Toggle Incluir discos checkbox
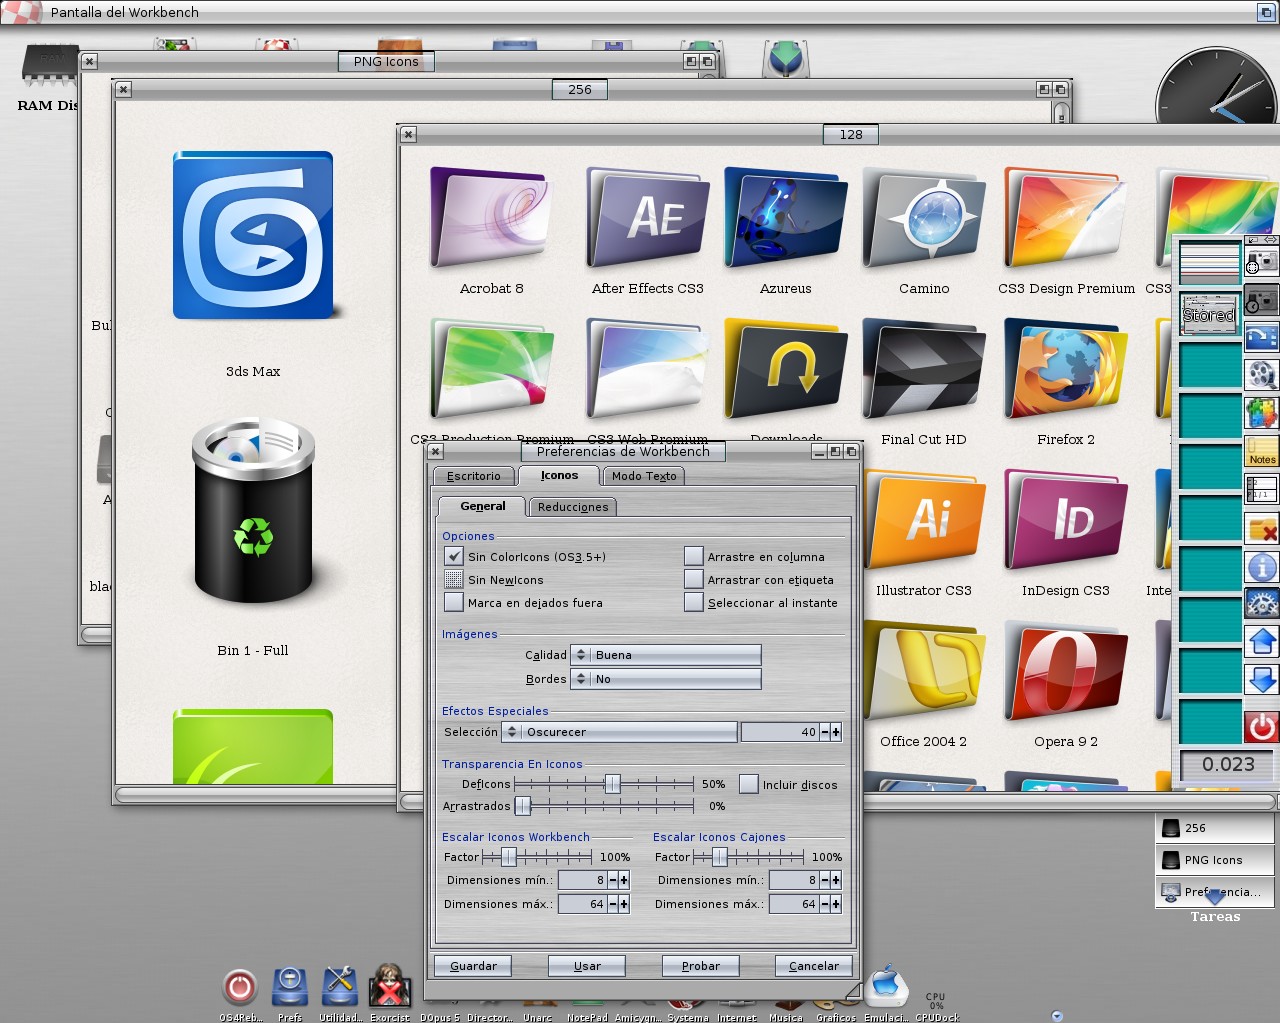1280x1023 pixels. click(748, 784)
